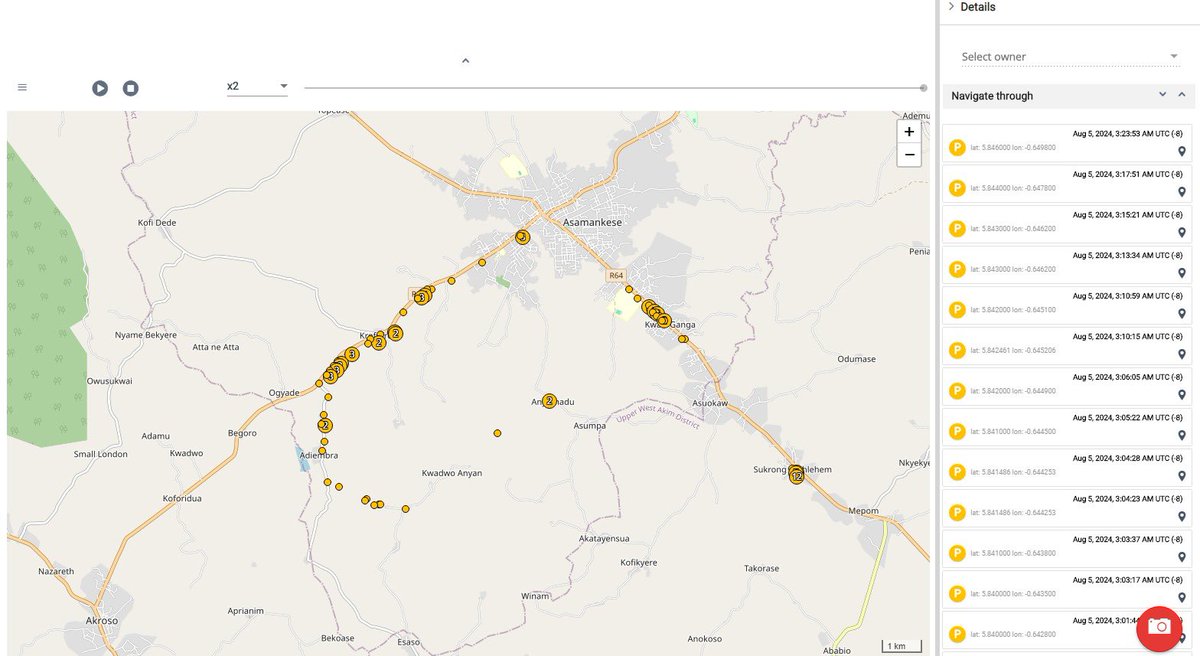Image resolution: width=1200 pixels, height=656 pixels.
Task: Click single marker west of Asumpa
Action: pyautogui.click(x=497, y=433)
